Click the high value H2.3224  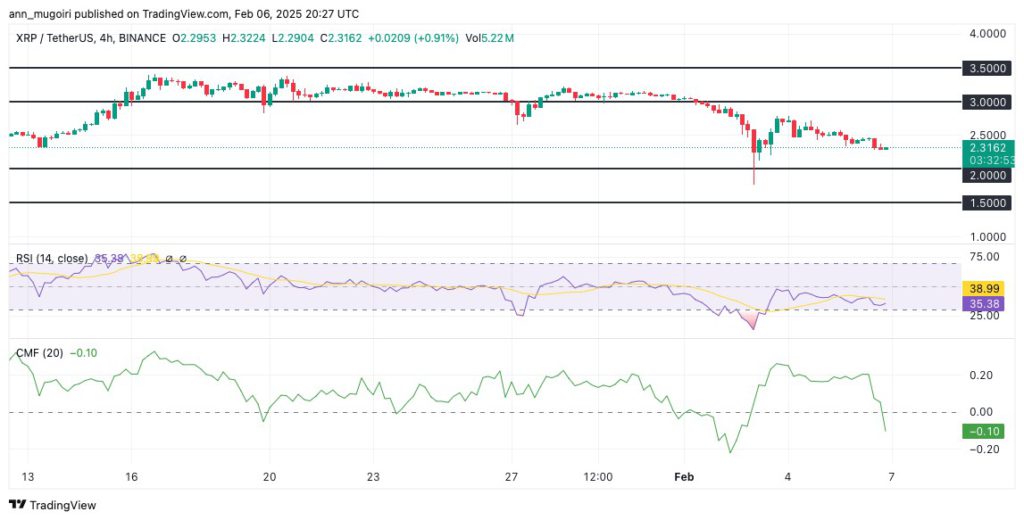pyautogui.click(x=244, y=39)
